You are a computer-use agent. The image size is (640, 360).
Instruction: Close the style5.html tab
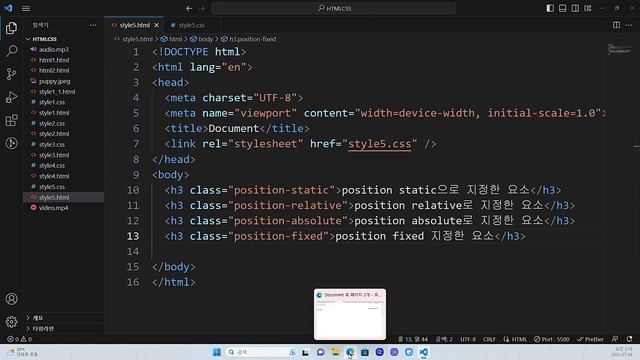(x=157, y=25)
